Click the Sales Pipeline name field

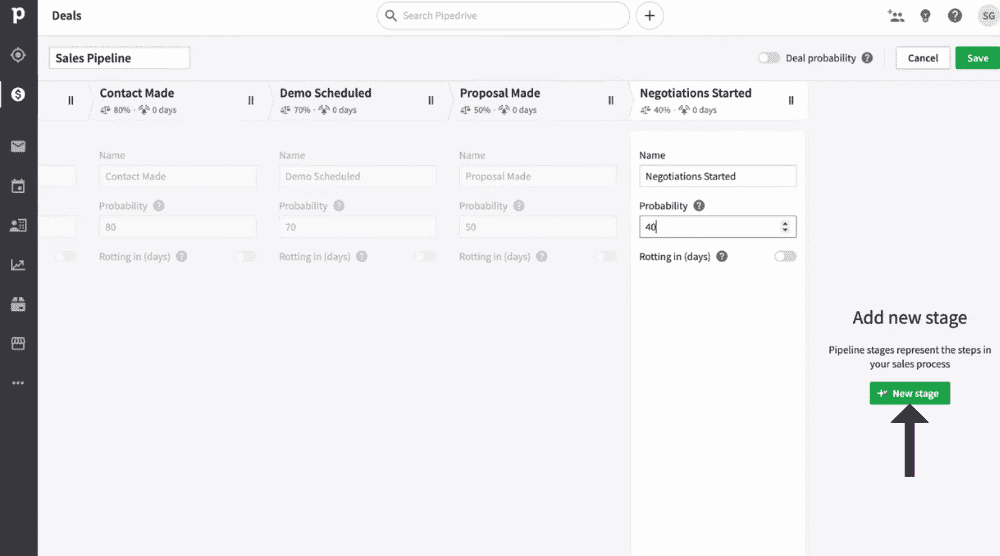pyautogui.click(x=119, y=58)
